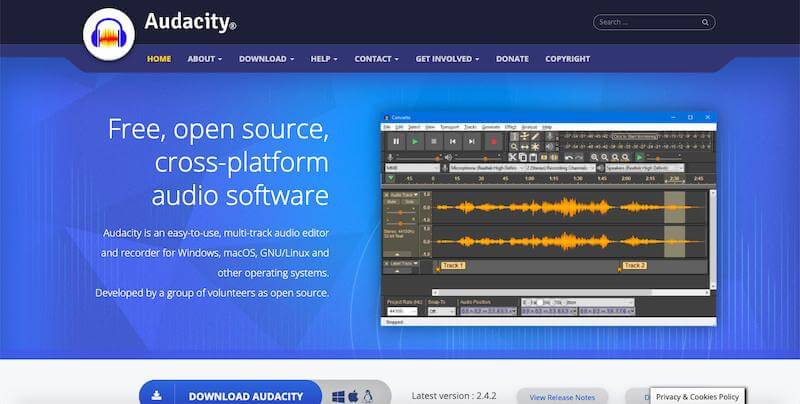Image resolution: width=800 pixels, height=404 pixels.
Task: Click the Fit Project zoom icon
Action: pyautogui.click(x=625, y=157)
